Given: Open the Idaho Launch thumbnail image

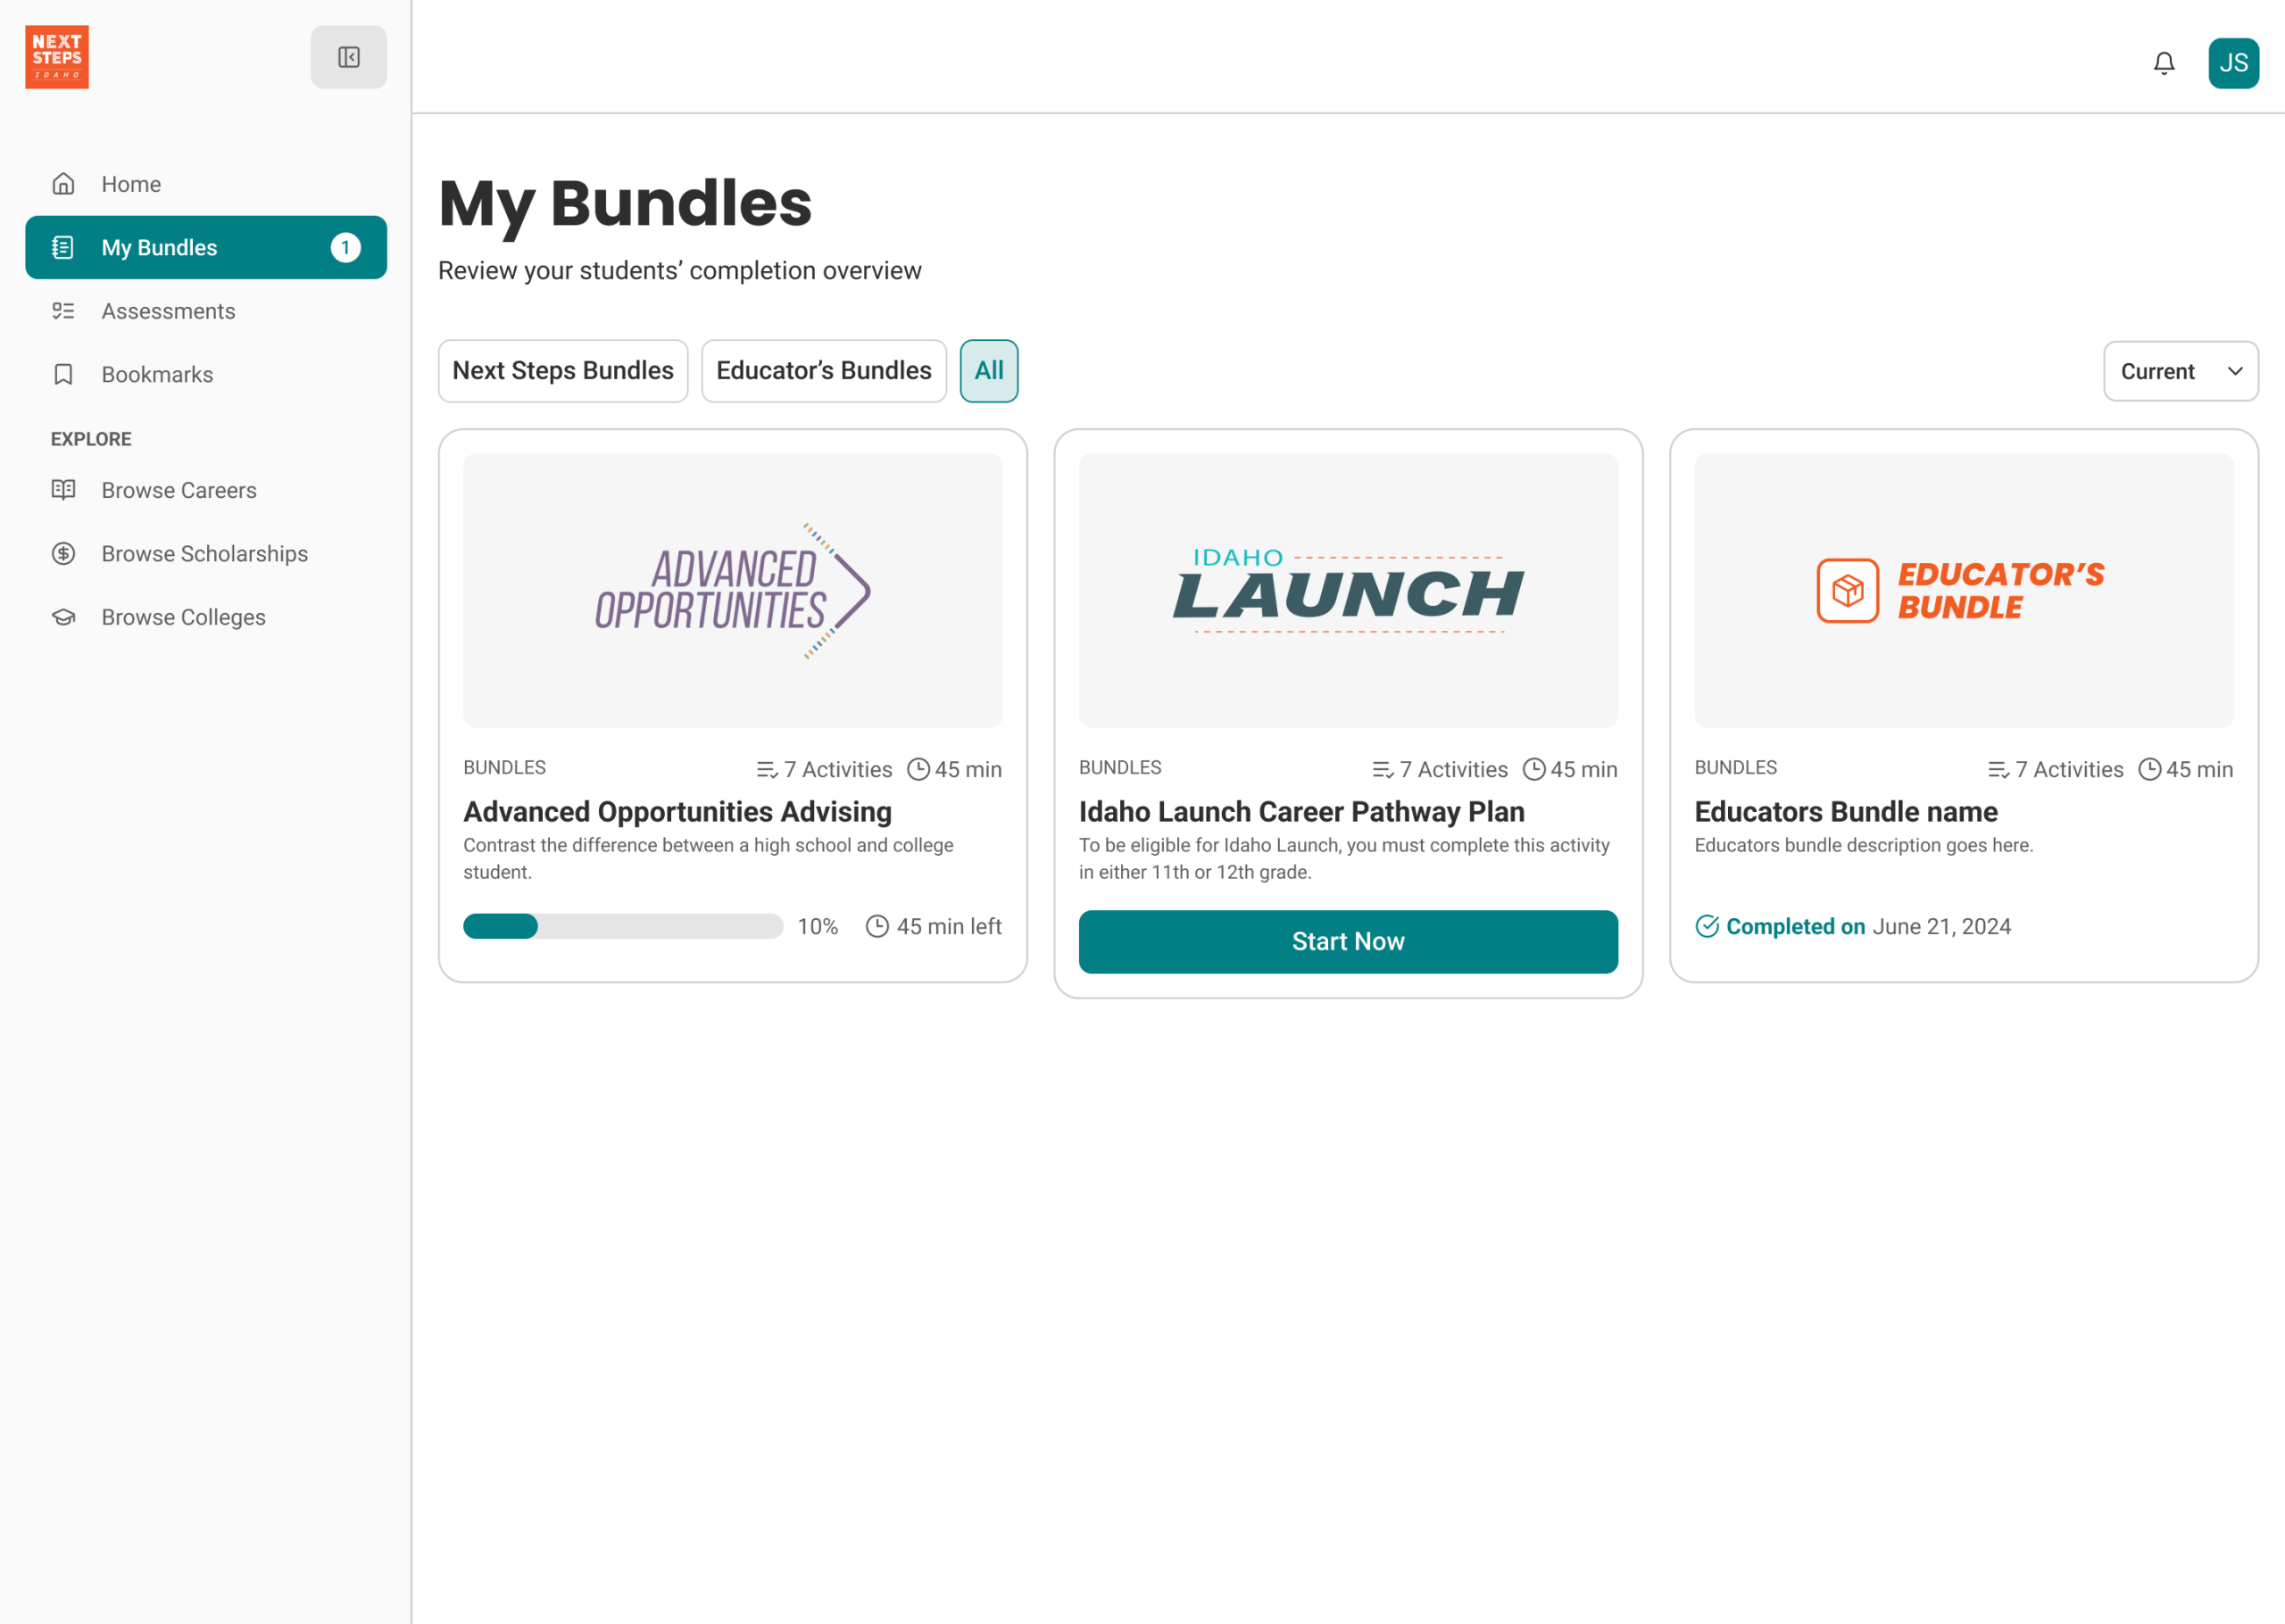Looking at the screenshot, I should coord(1347,590).
